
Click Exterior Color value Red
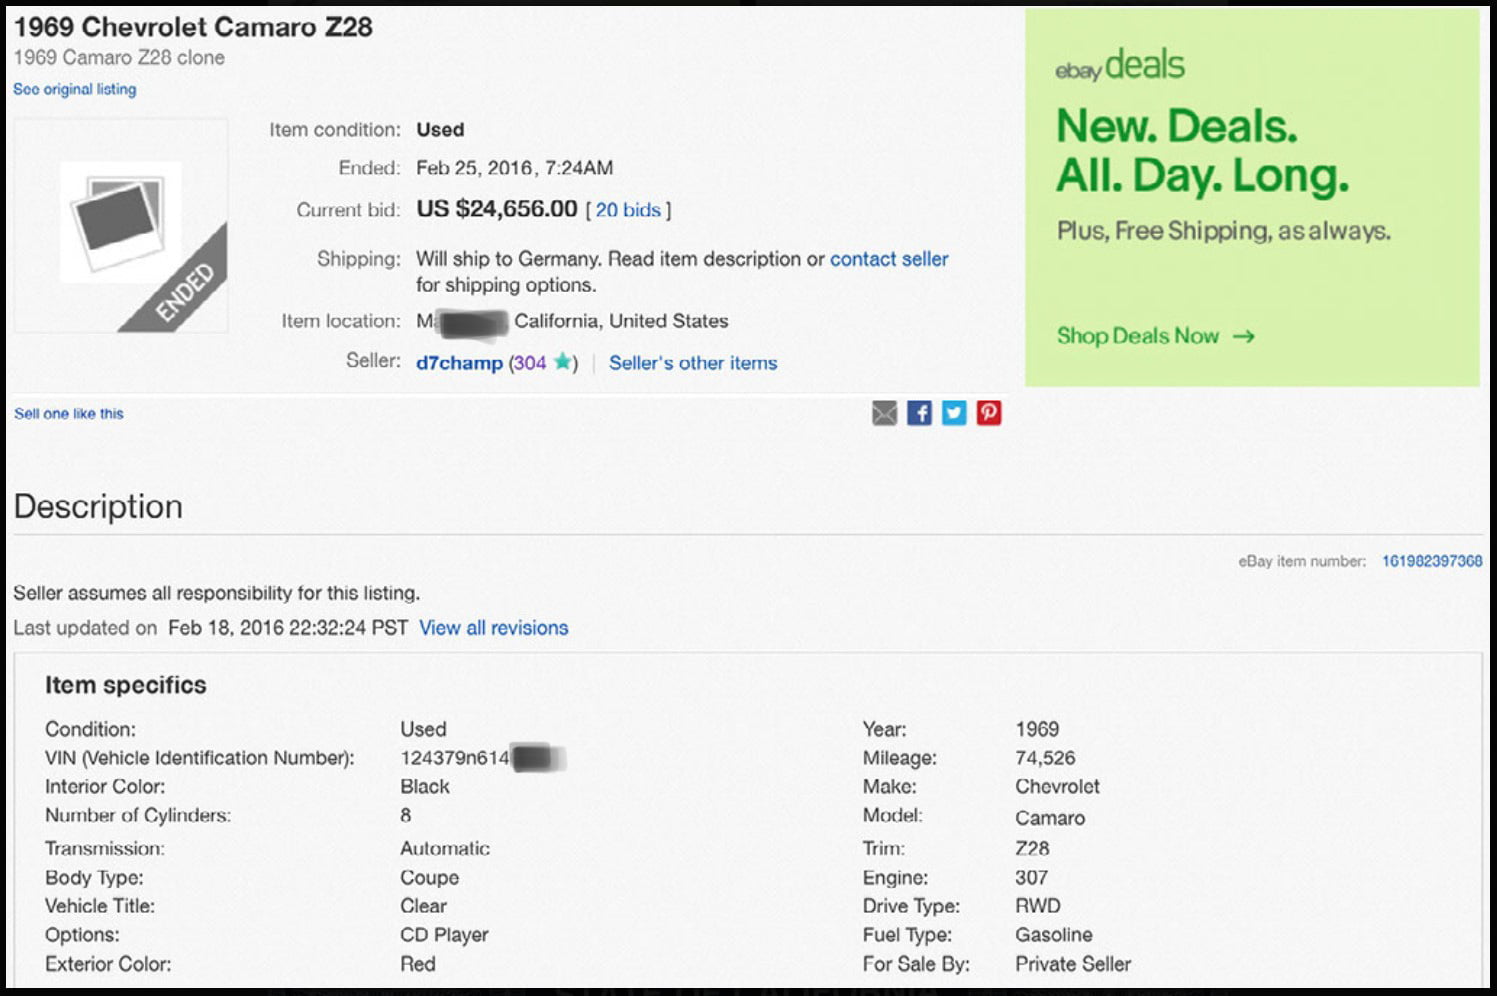[x=418, y=964]
